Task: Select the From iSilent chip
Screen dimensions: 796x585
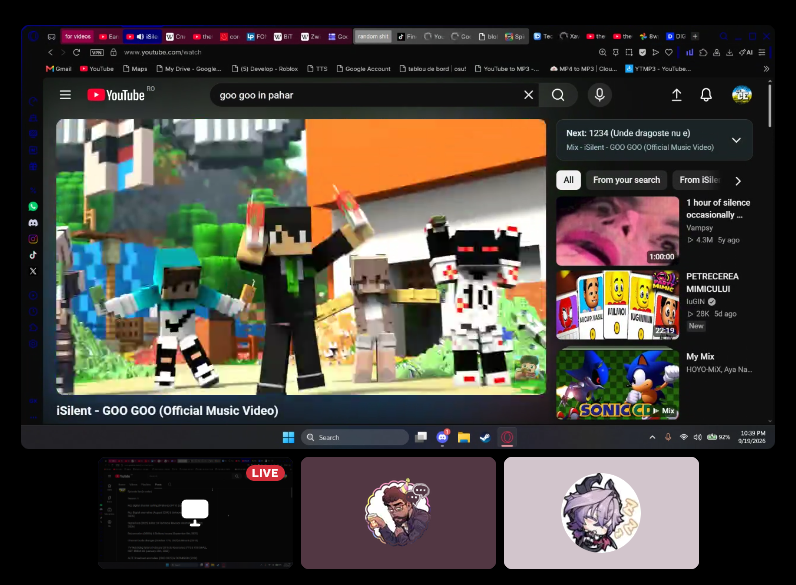Action: 700,180
